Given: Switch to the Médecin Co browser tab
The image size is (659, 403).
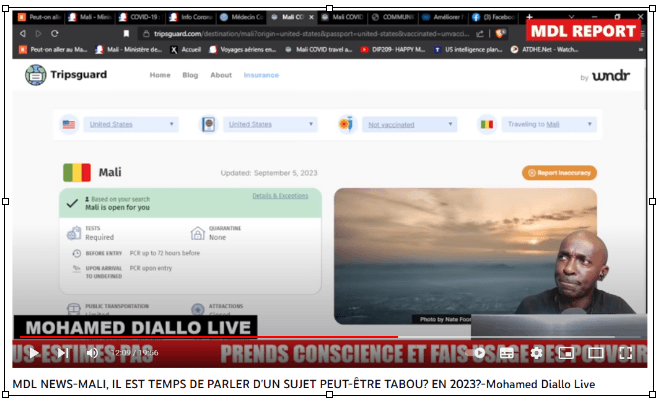Looking at the screenshot, I should (242, 17).
